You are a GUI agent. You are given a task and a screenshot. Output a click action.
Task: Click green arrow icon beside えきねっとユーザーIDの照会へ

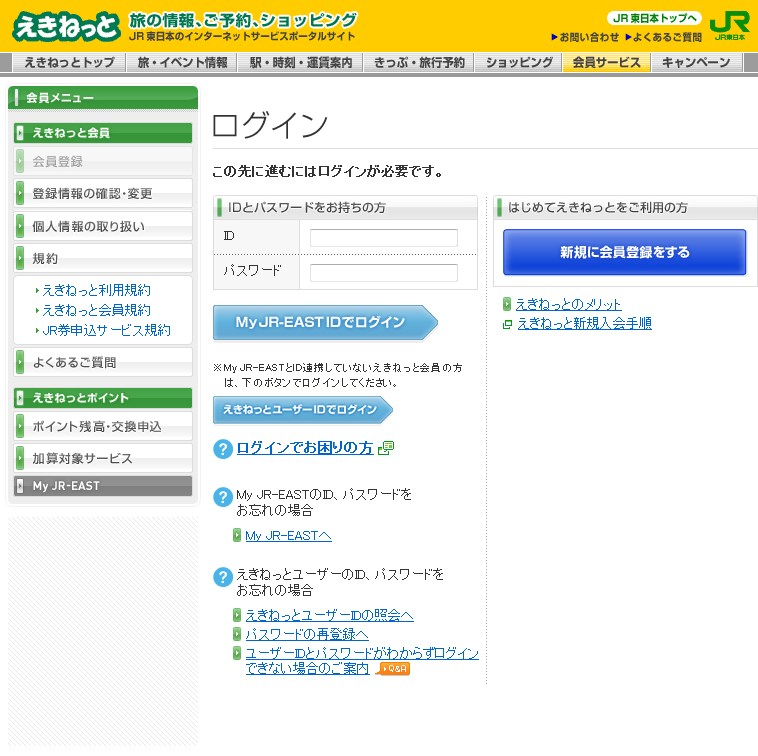click(x=237, y=615)
